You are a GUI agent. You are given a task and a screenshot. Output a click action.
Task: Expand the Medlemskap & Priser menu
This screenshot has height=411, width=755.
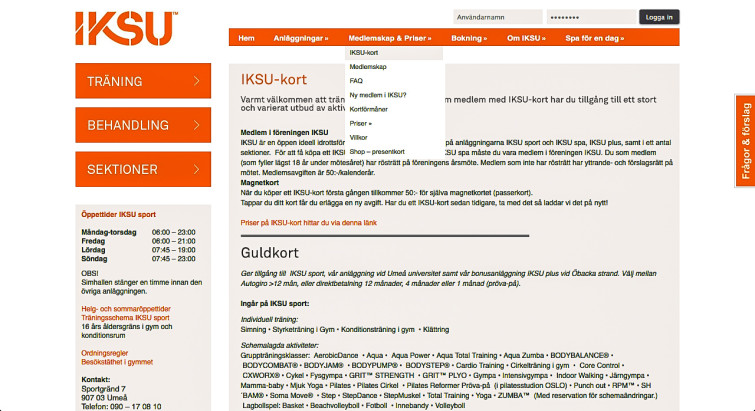(390, 38)
